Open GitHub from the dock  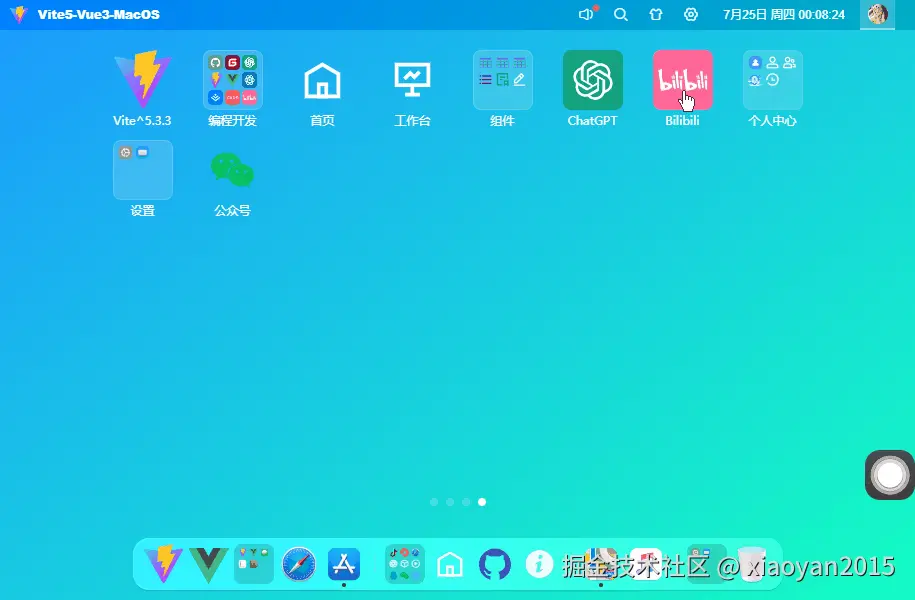[495, 564]
